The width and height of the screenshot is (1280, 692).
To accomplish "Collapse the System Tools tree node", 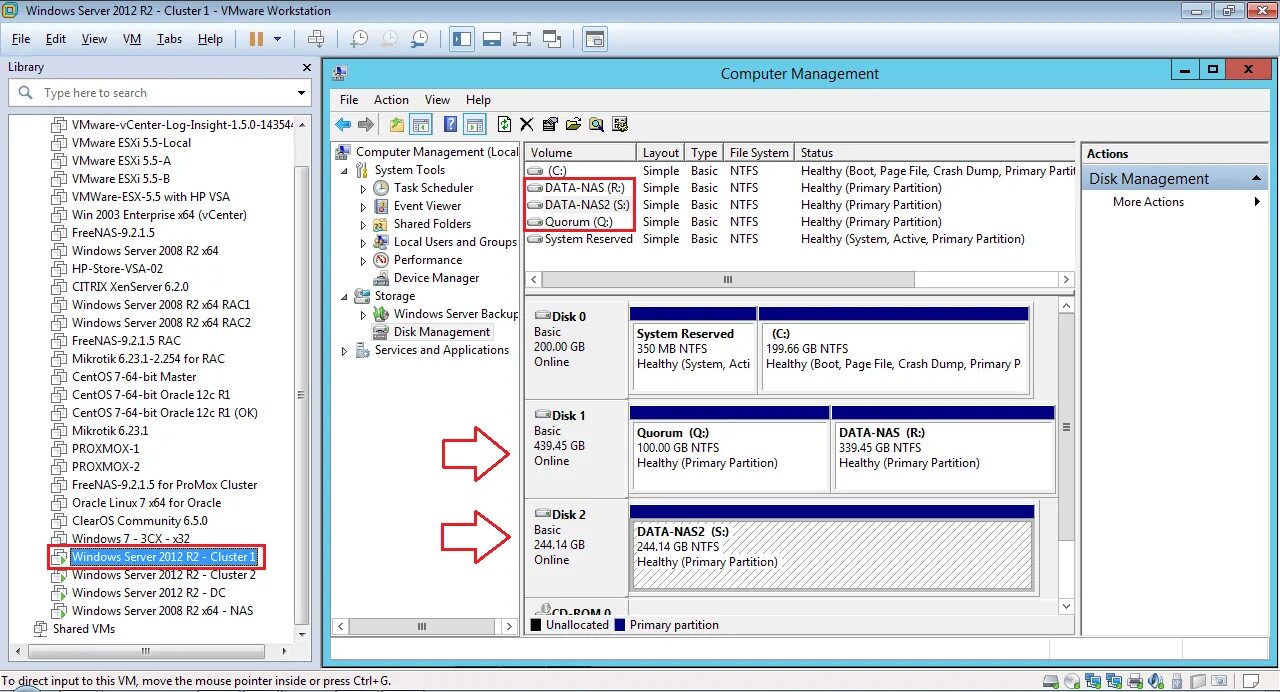I will tap(345, 170).
